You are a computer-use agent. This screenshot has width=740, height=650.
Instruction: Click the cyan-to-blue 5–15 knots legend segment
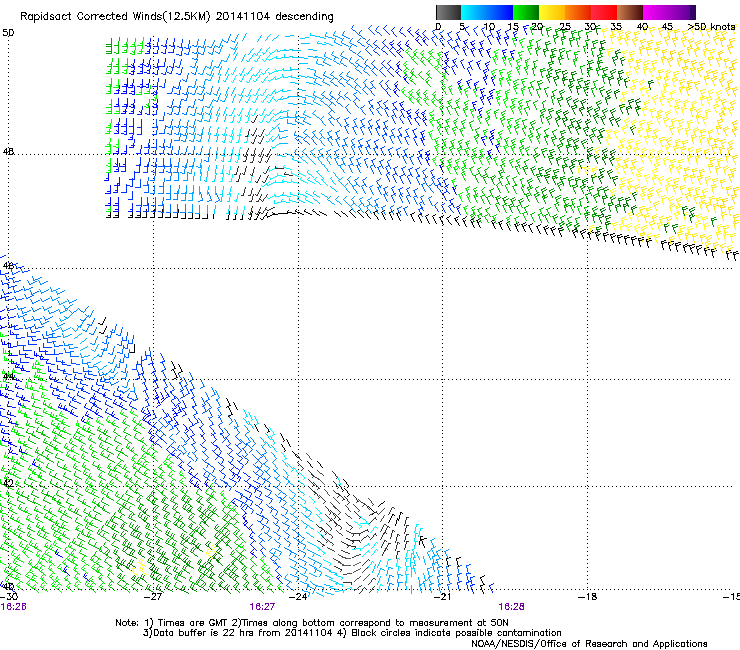point(487,12)
